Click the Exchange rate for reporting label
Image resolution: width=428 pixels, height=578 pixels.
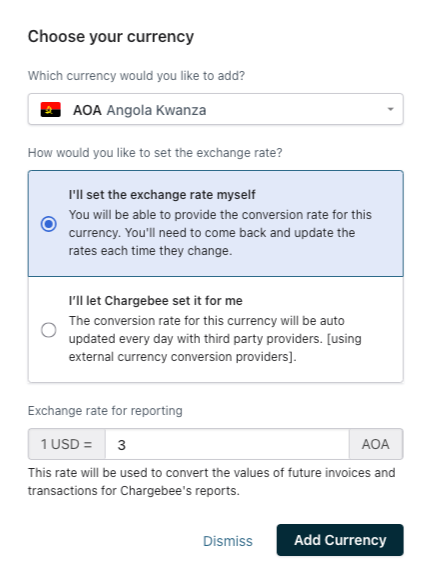pos(105,411)
